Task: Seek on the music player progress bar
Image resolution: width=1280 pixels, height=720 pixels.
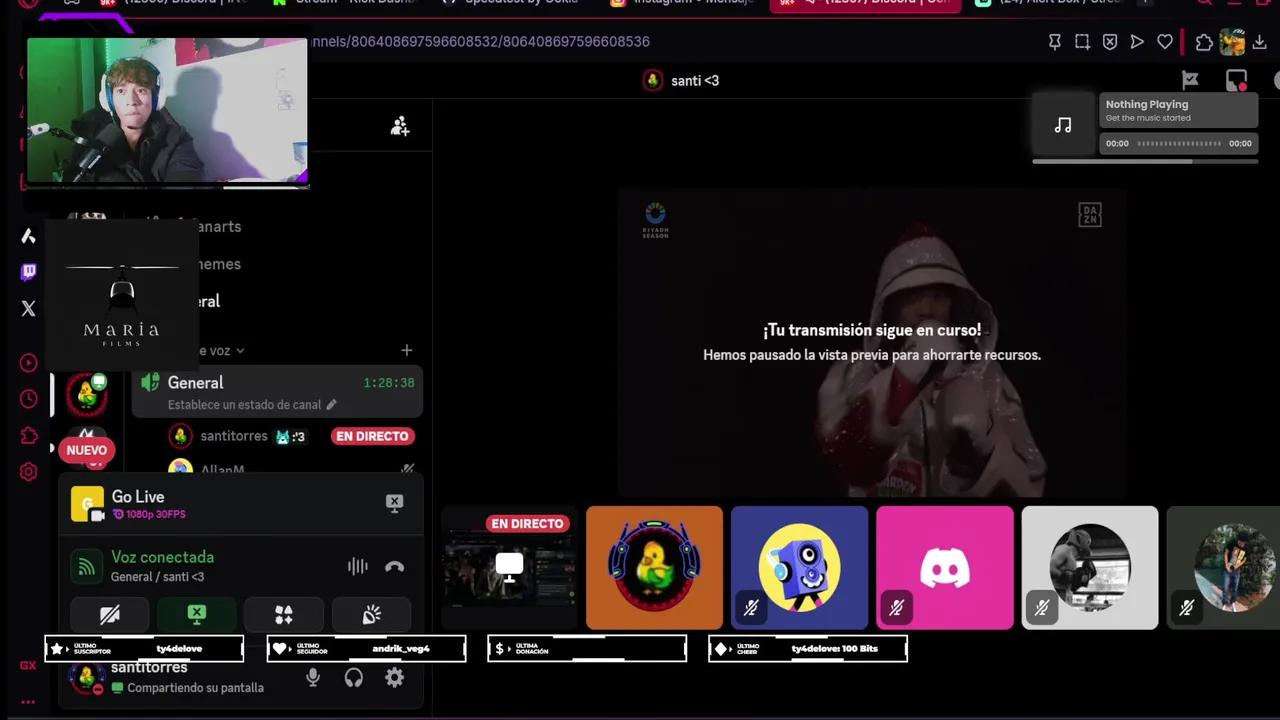Action: click(x=1179, y=144)
